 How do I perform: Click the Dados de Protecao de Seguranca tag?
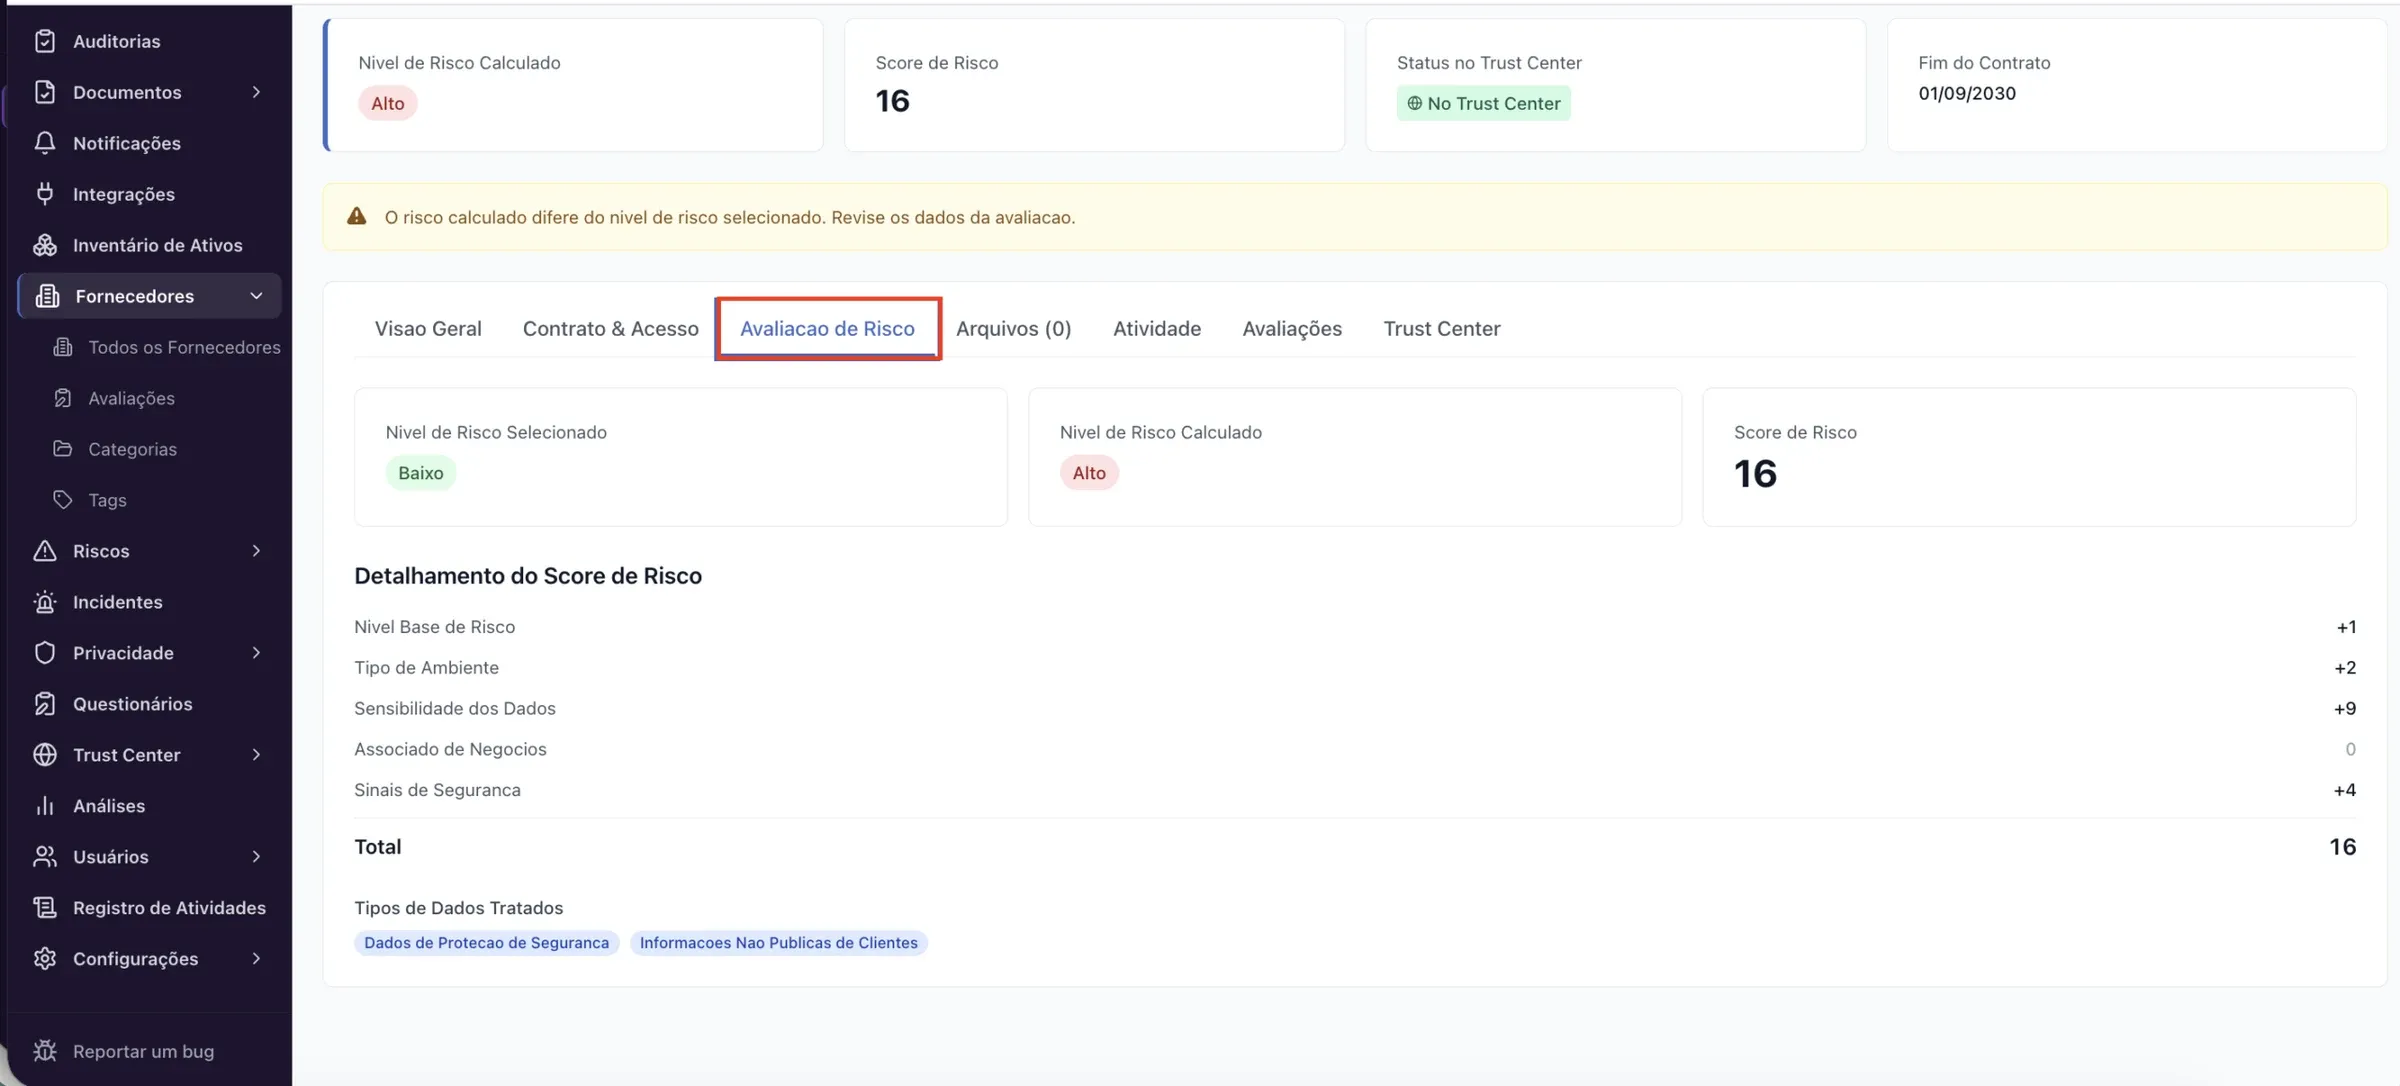tap(486, 943)
